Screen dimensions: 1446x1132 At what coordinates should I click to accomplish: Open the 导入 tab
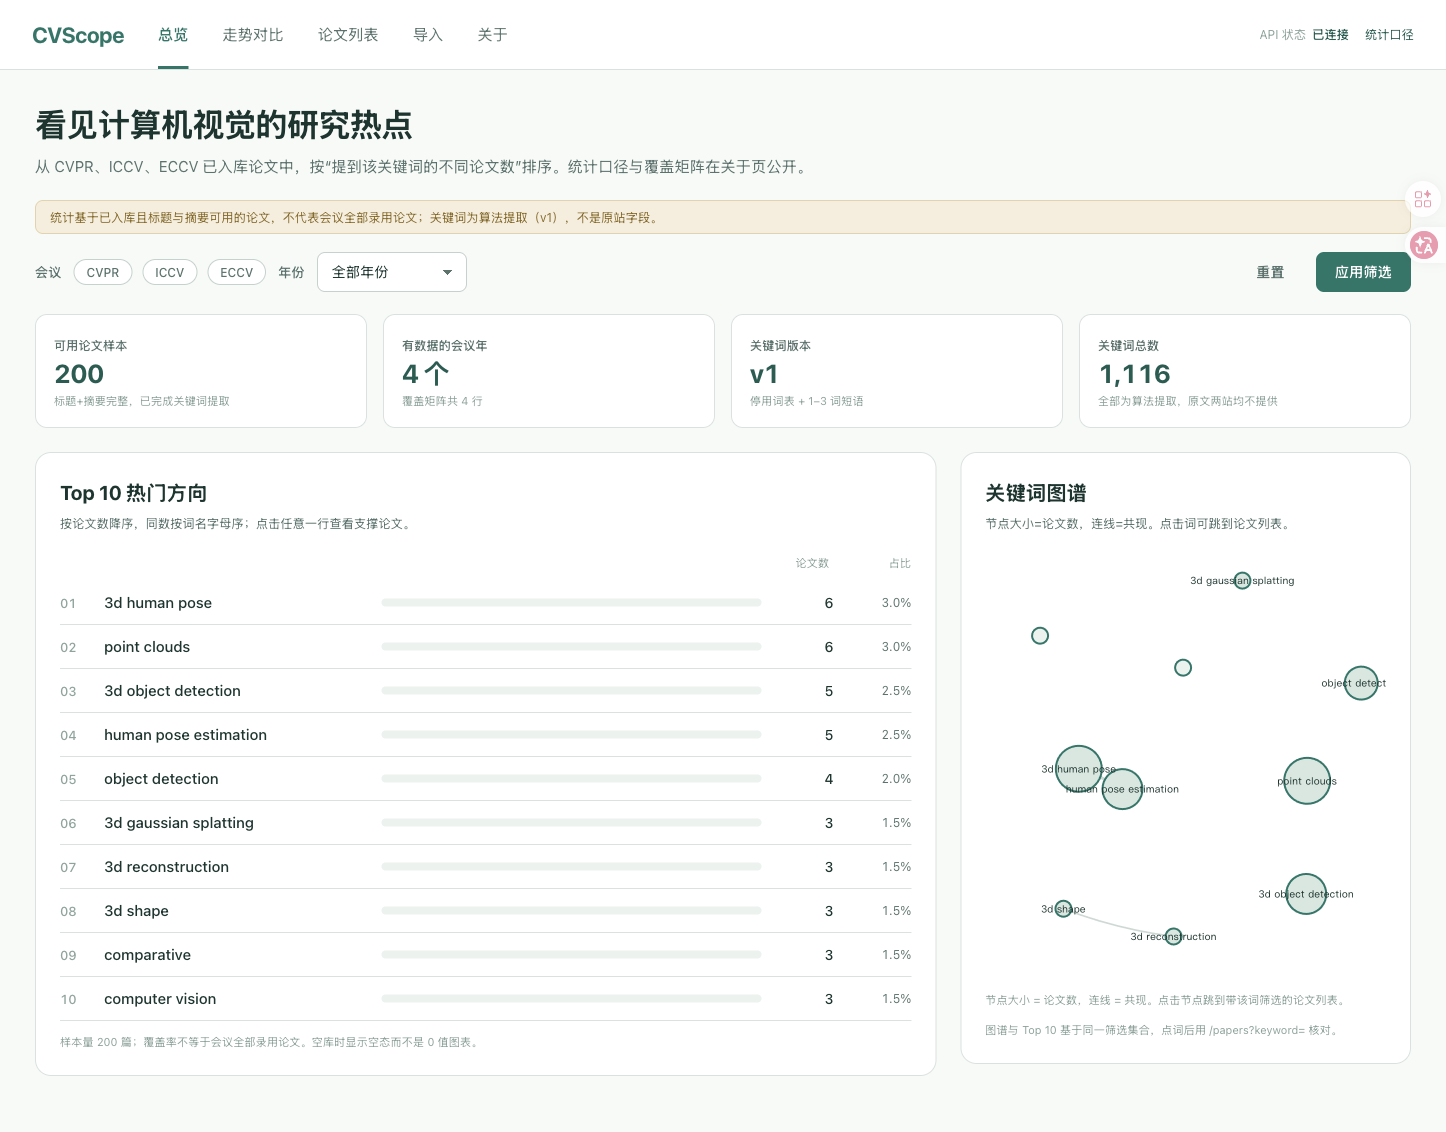(428, 35)
